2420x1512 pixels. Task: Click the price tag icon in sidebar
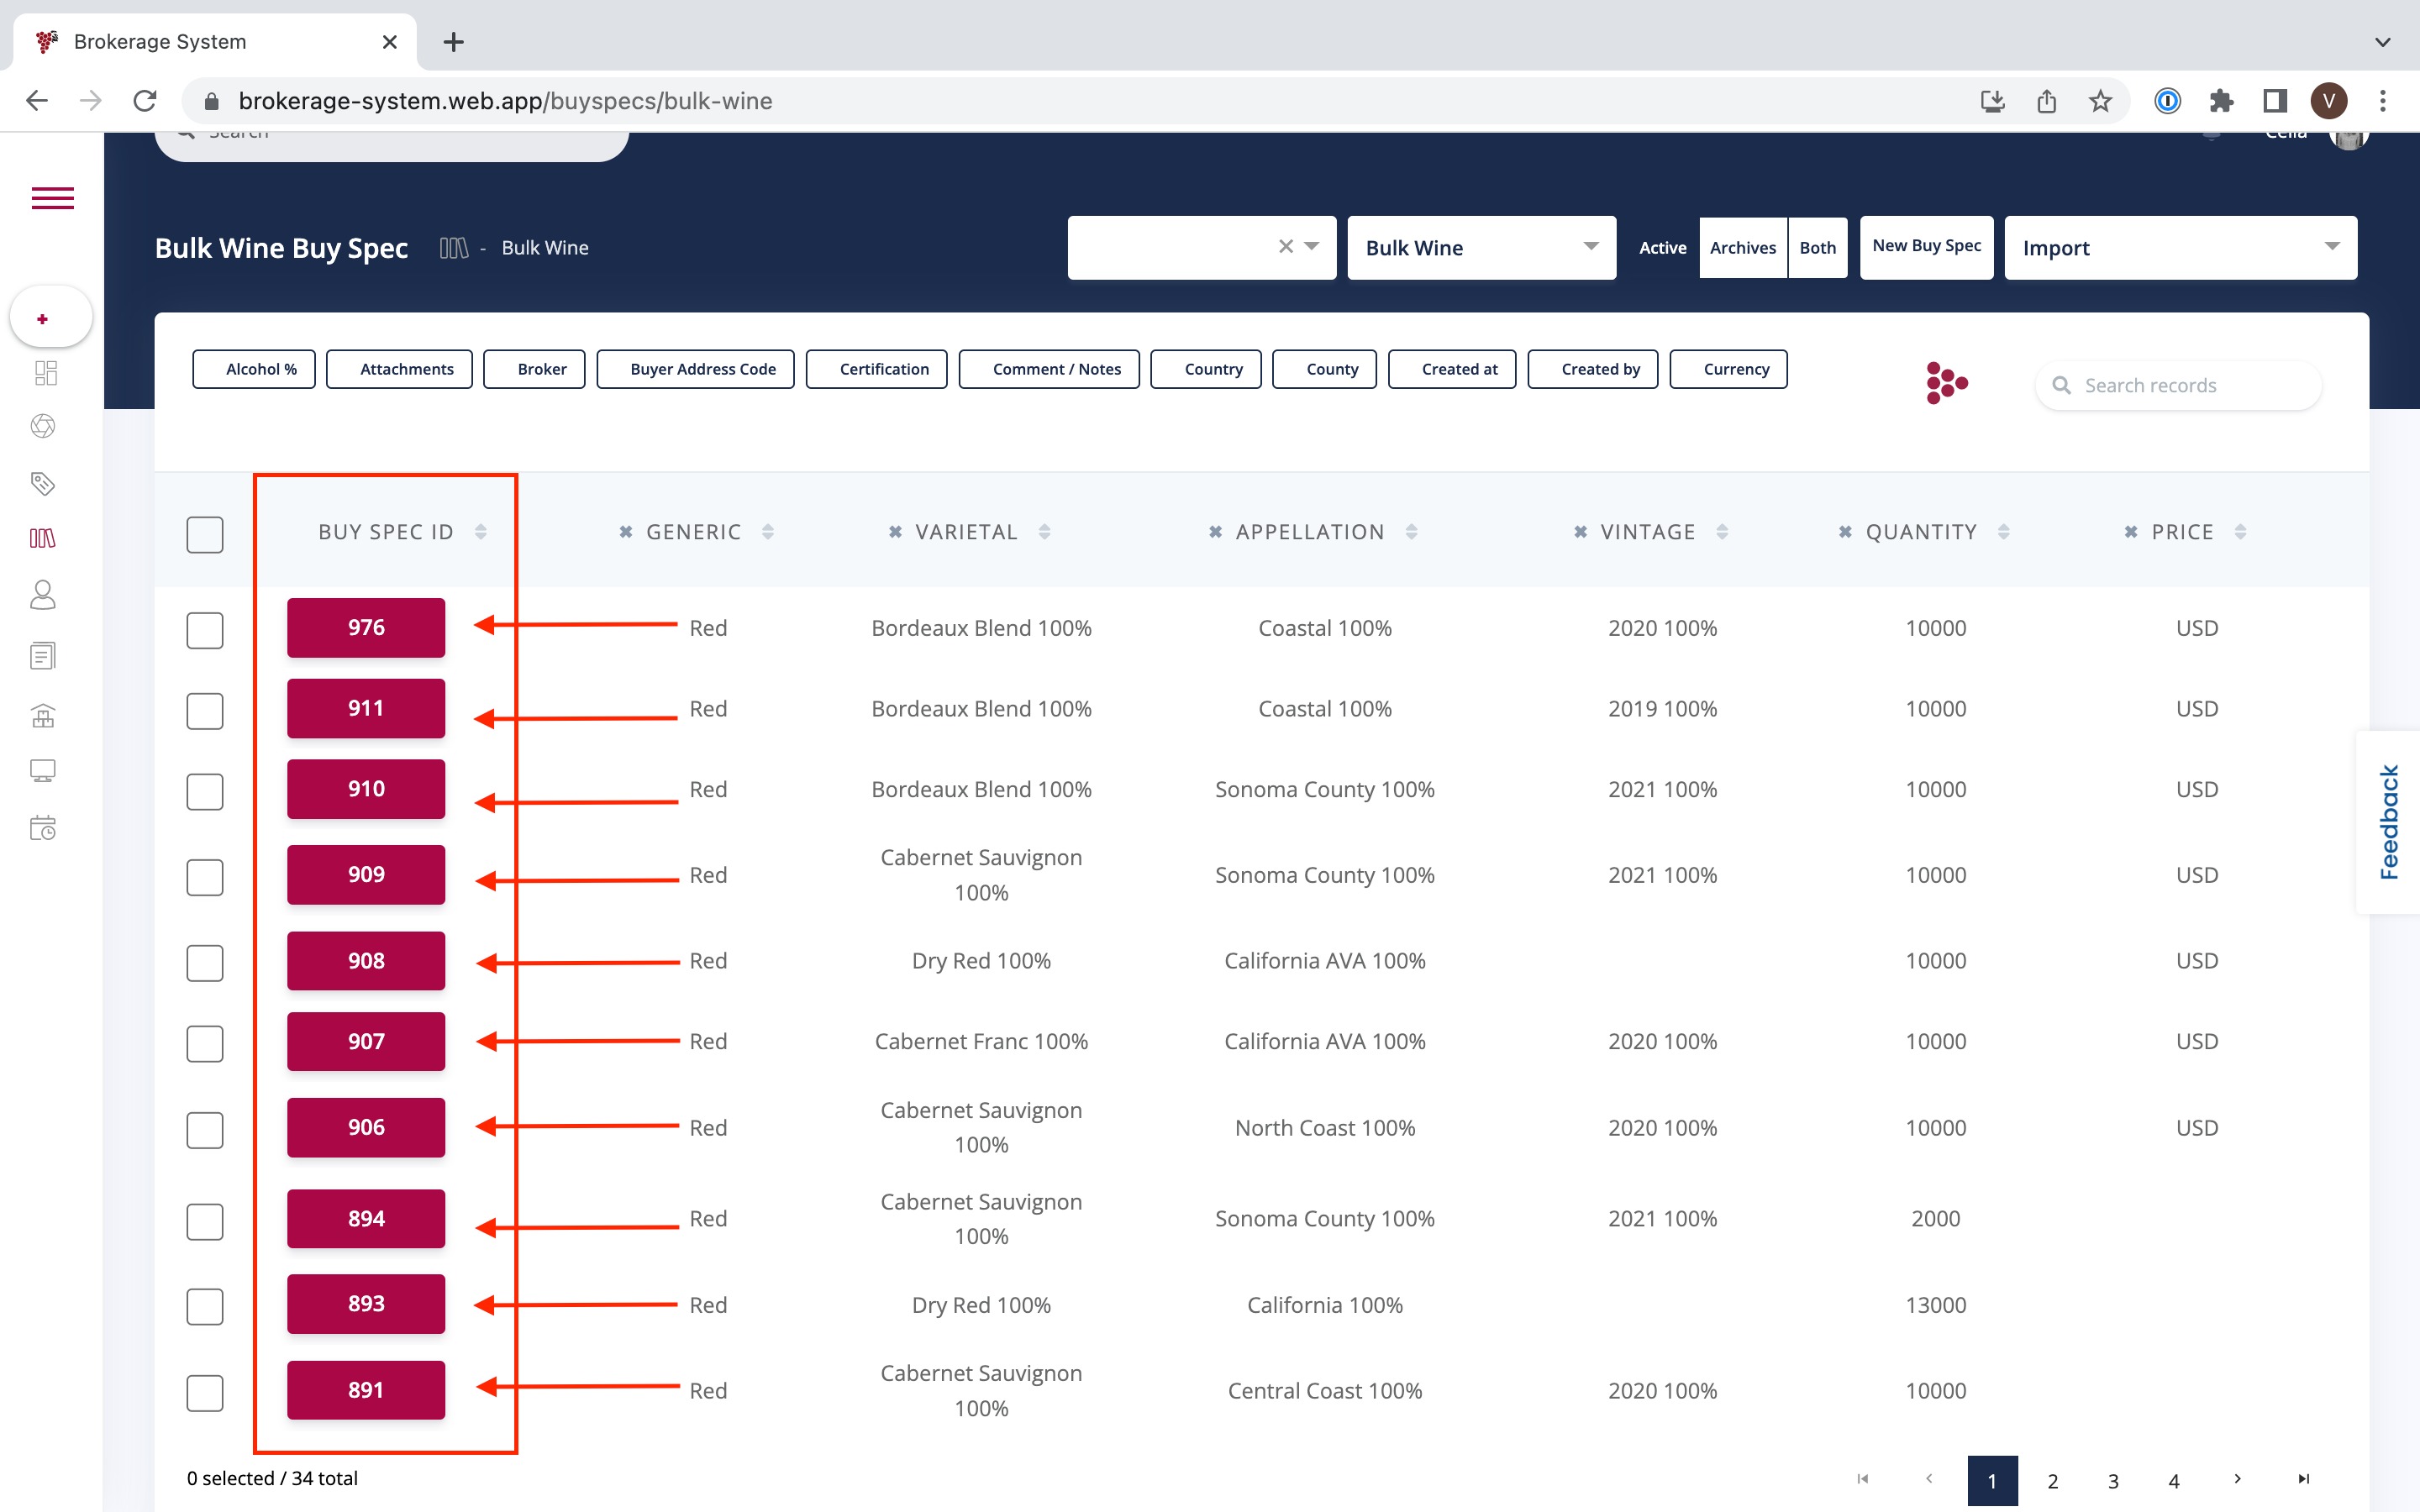[x=42, y=484]
